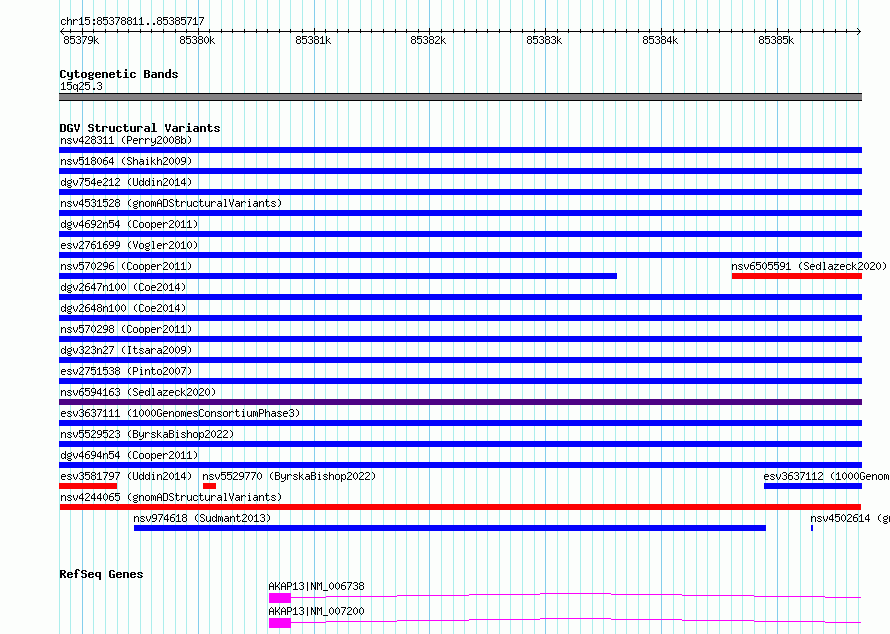Click the esv2751538 (Pinto2007) variant label
This screenshot has height=634, width=890.
tap(126, 371)
